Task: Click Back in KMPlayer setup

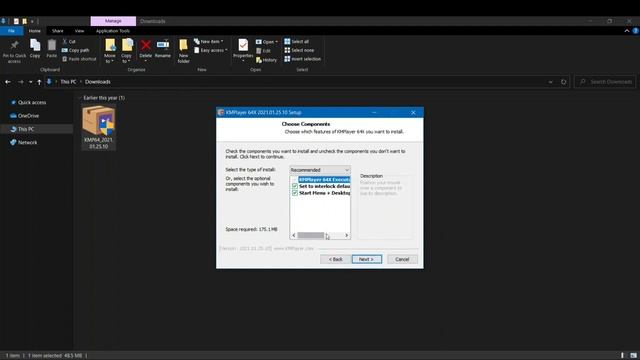Action: (x=336, y=259)
